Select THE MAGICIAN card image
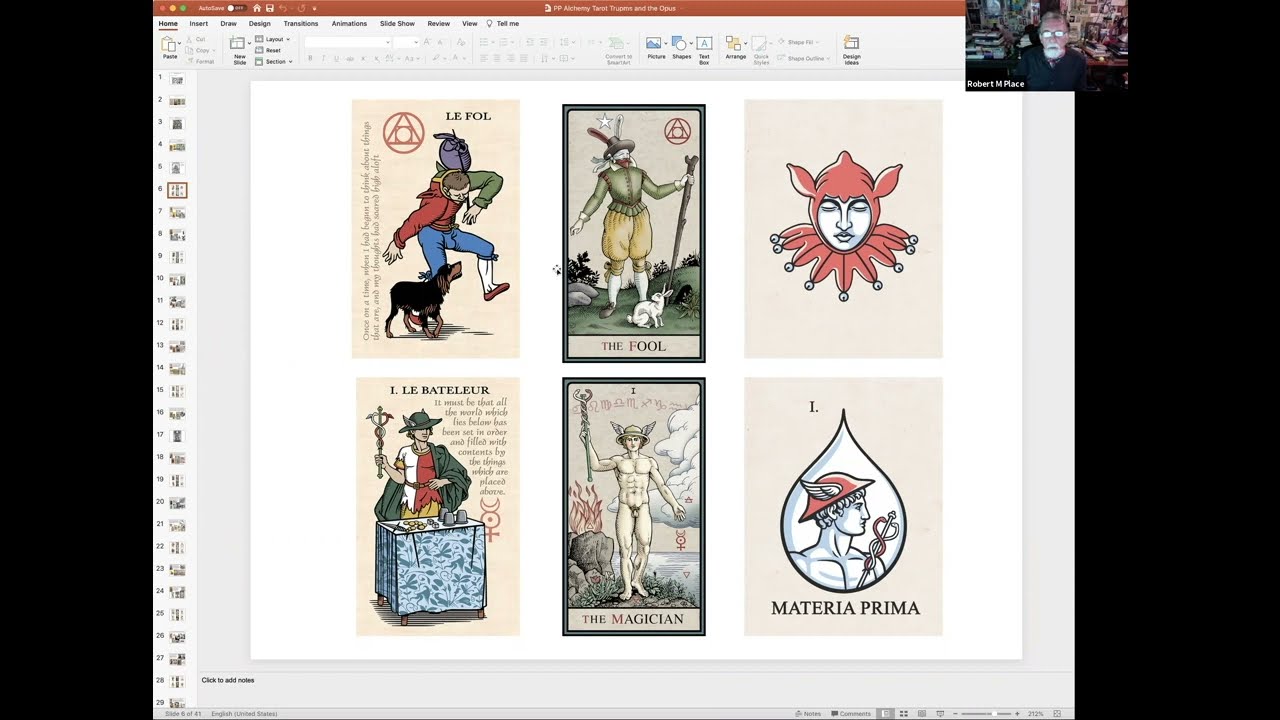1280x720 pixels. 634,506
